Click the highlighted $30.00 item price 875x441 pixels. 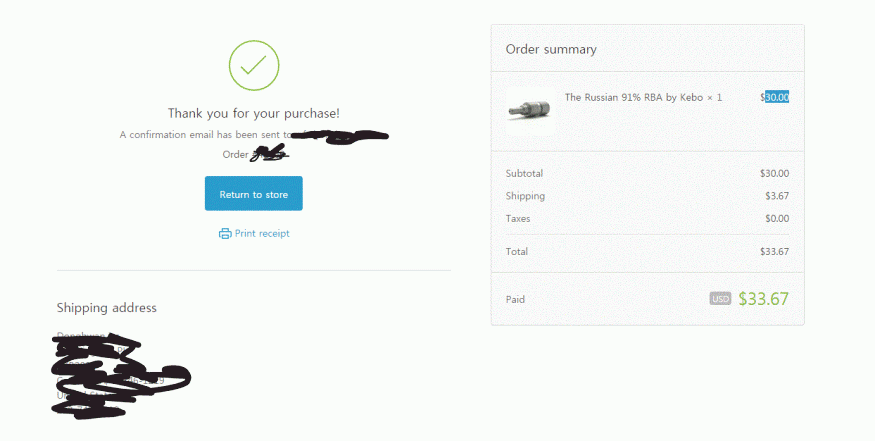click(775, 97)
